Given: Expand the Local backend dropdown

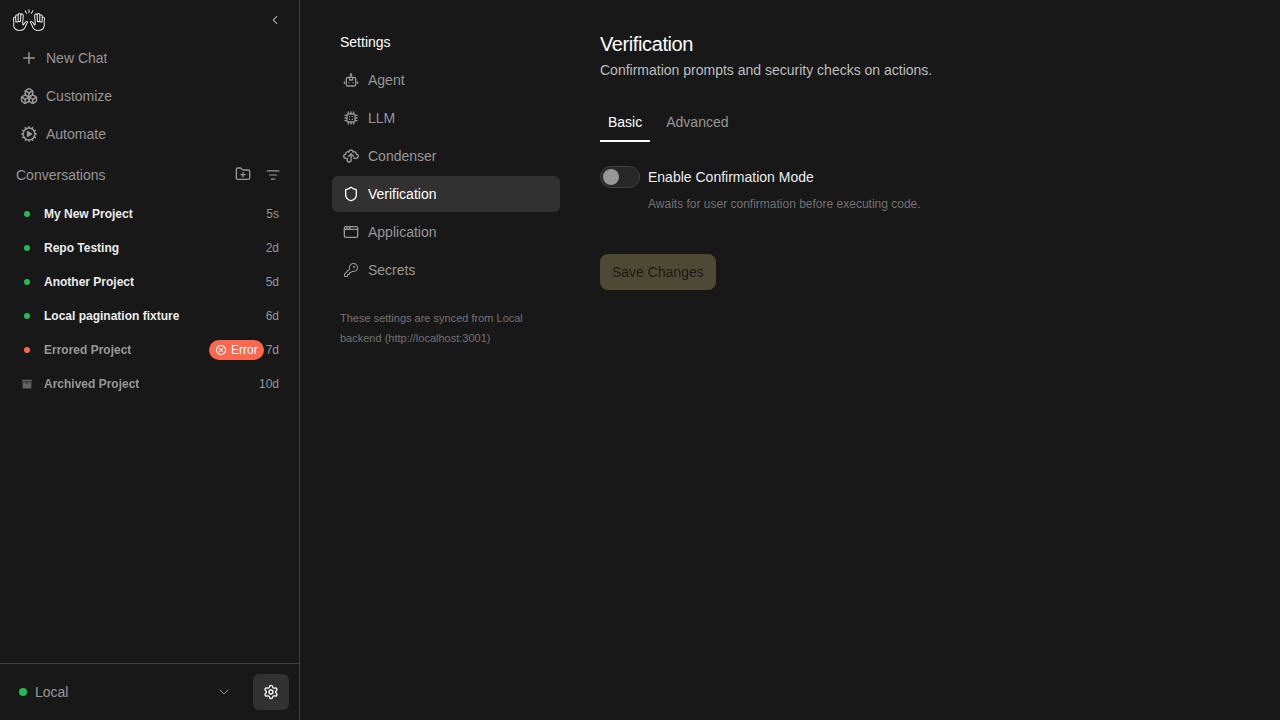Looking at the screenshot, I should coord(125,692).
